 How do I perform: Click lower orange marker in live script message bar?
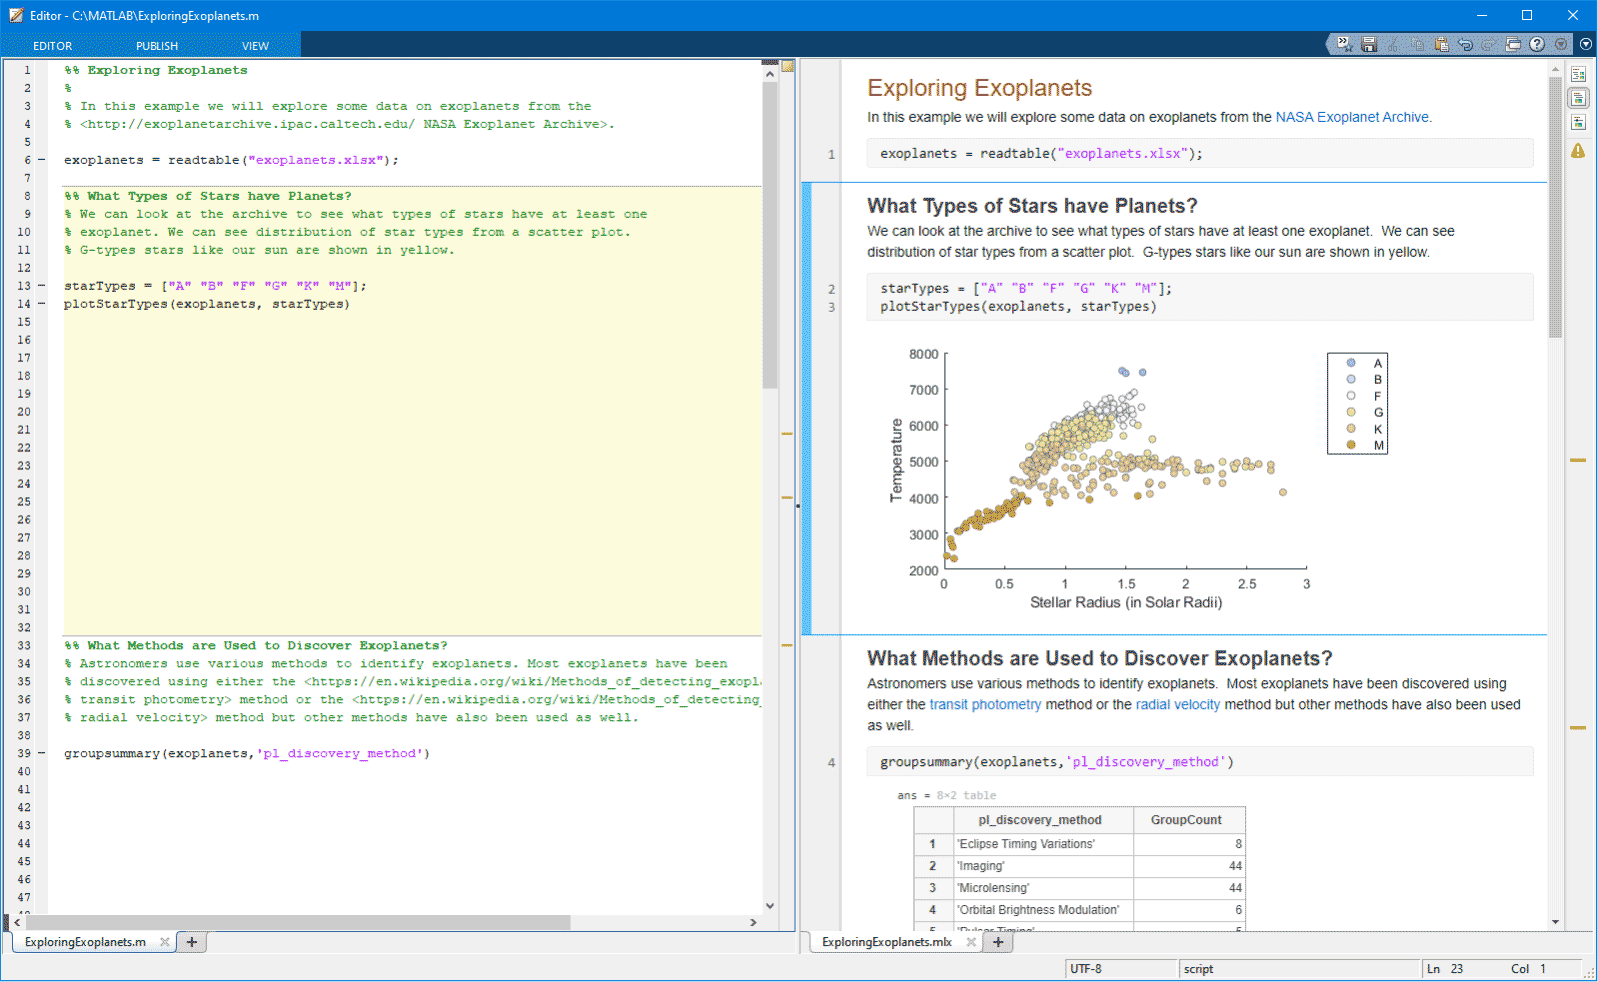(1578, 727)
